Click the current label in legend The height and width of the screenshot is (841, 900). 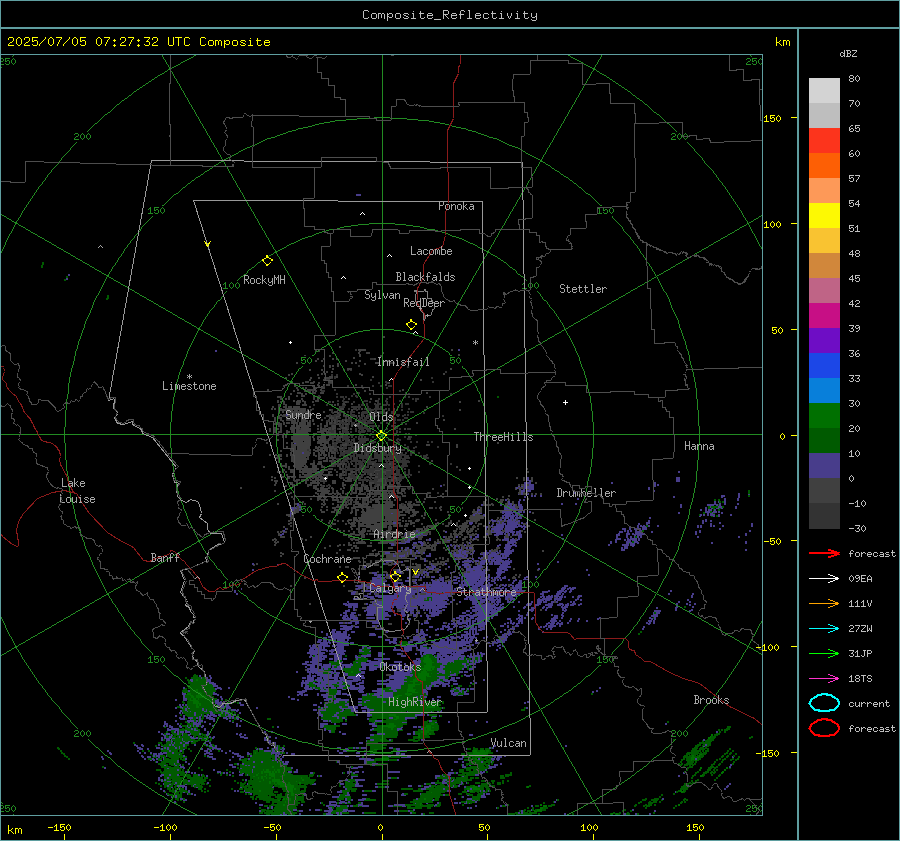point(869,703)
